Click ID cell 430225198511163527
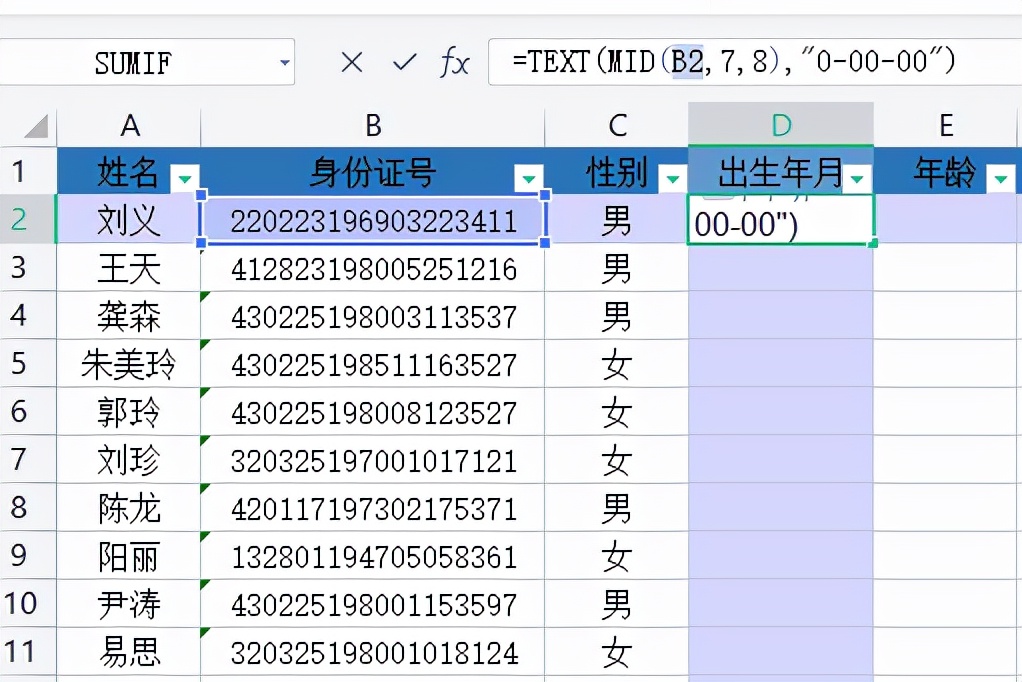The height and width of the screenshot is (682, 1022). point(373,363)
